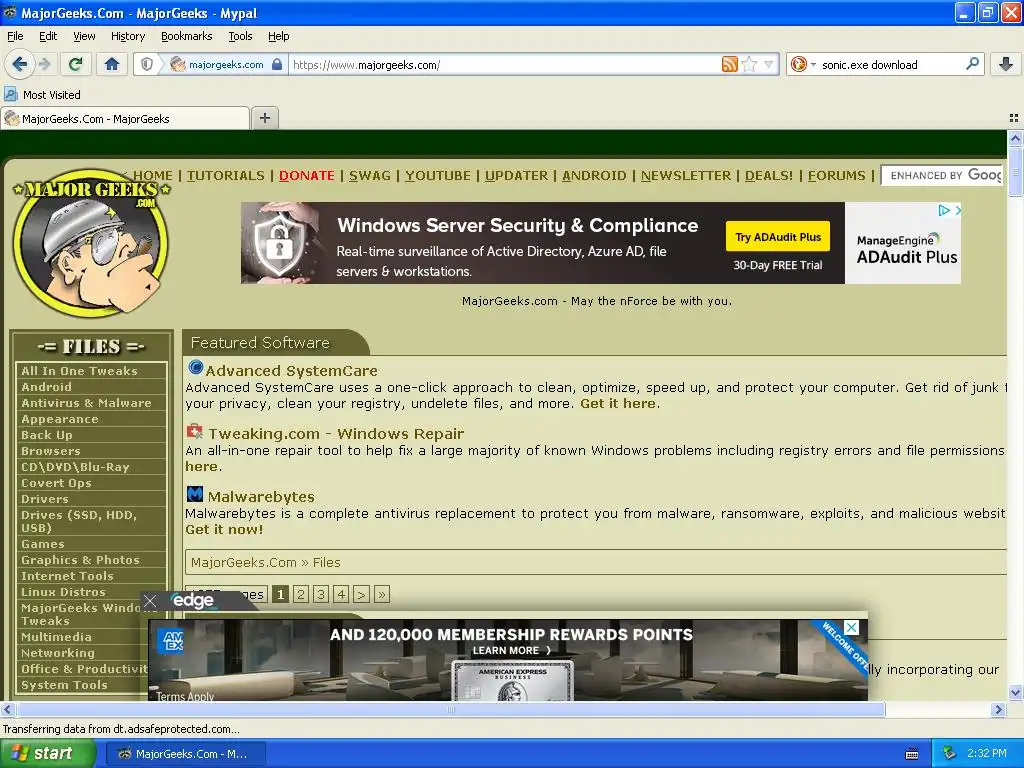
Task: Open URL history dropdown arrow
Action: point(769,64)
